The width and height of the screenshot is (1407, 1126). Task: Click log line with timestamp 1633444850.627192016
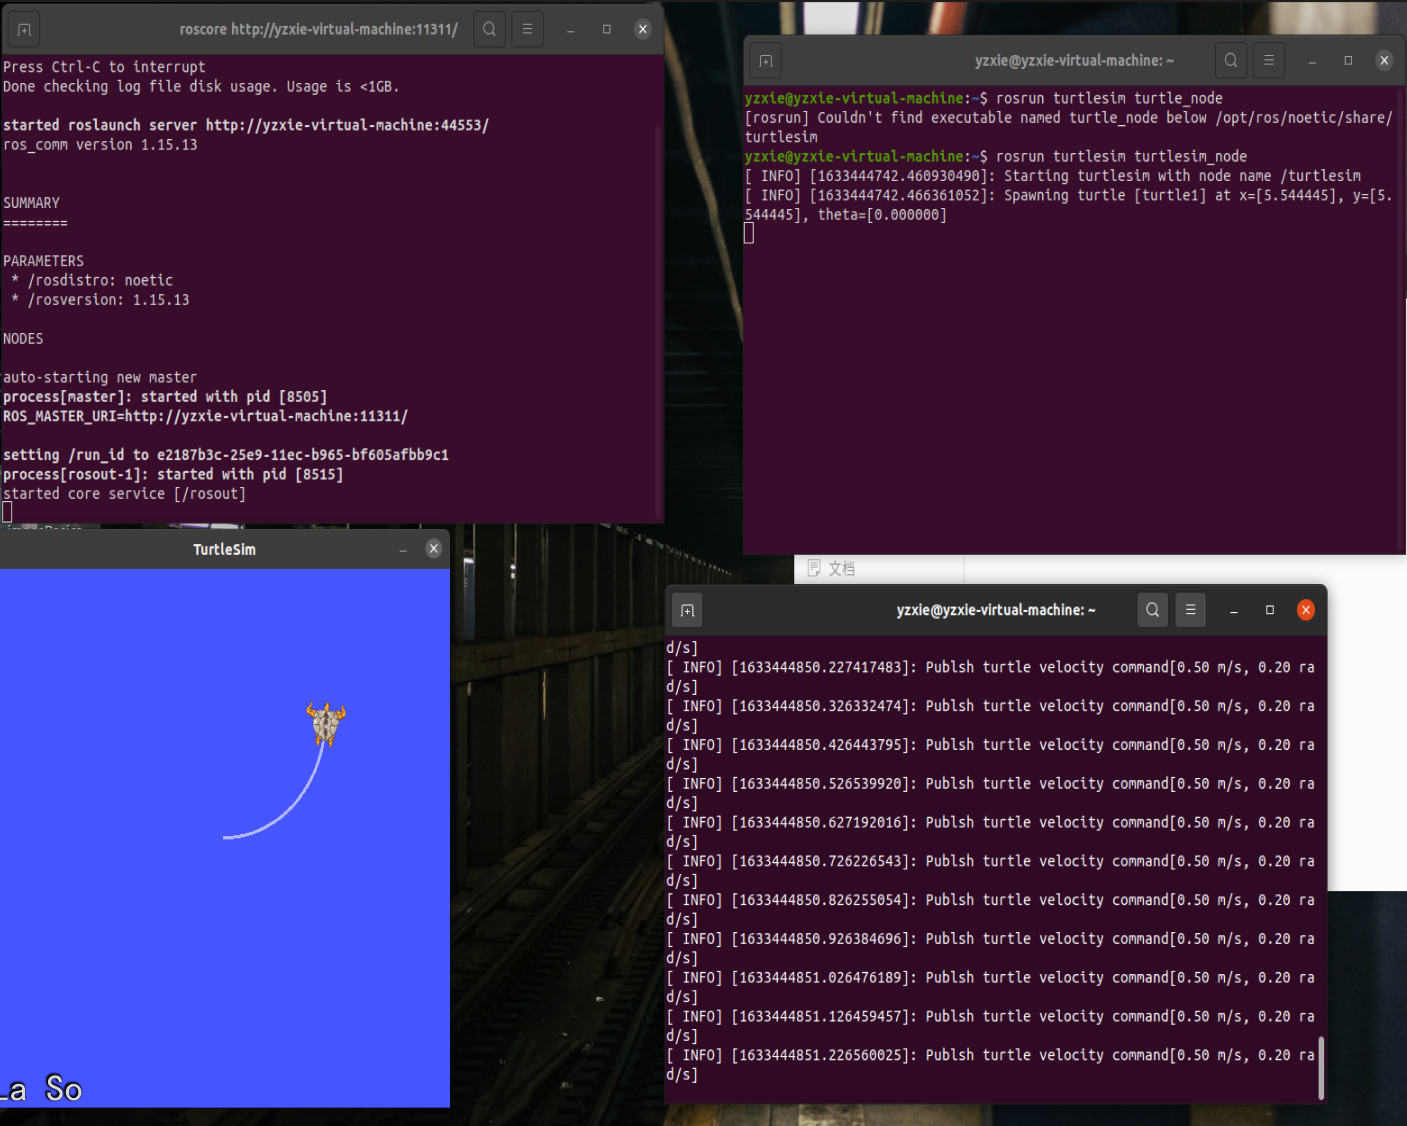pos(990,832)
